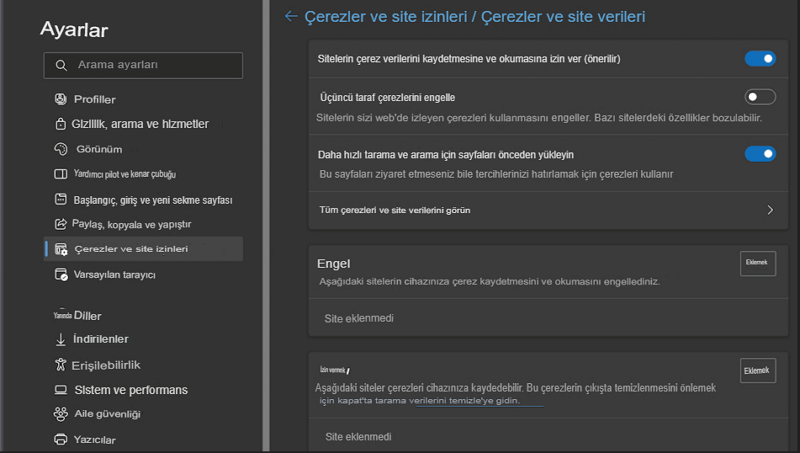
Task: Click the Eklemek button in İzin vermek section
Action: coord(758,370)
